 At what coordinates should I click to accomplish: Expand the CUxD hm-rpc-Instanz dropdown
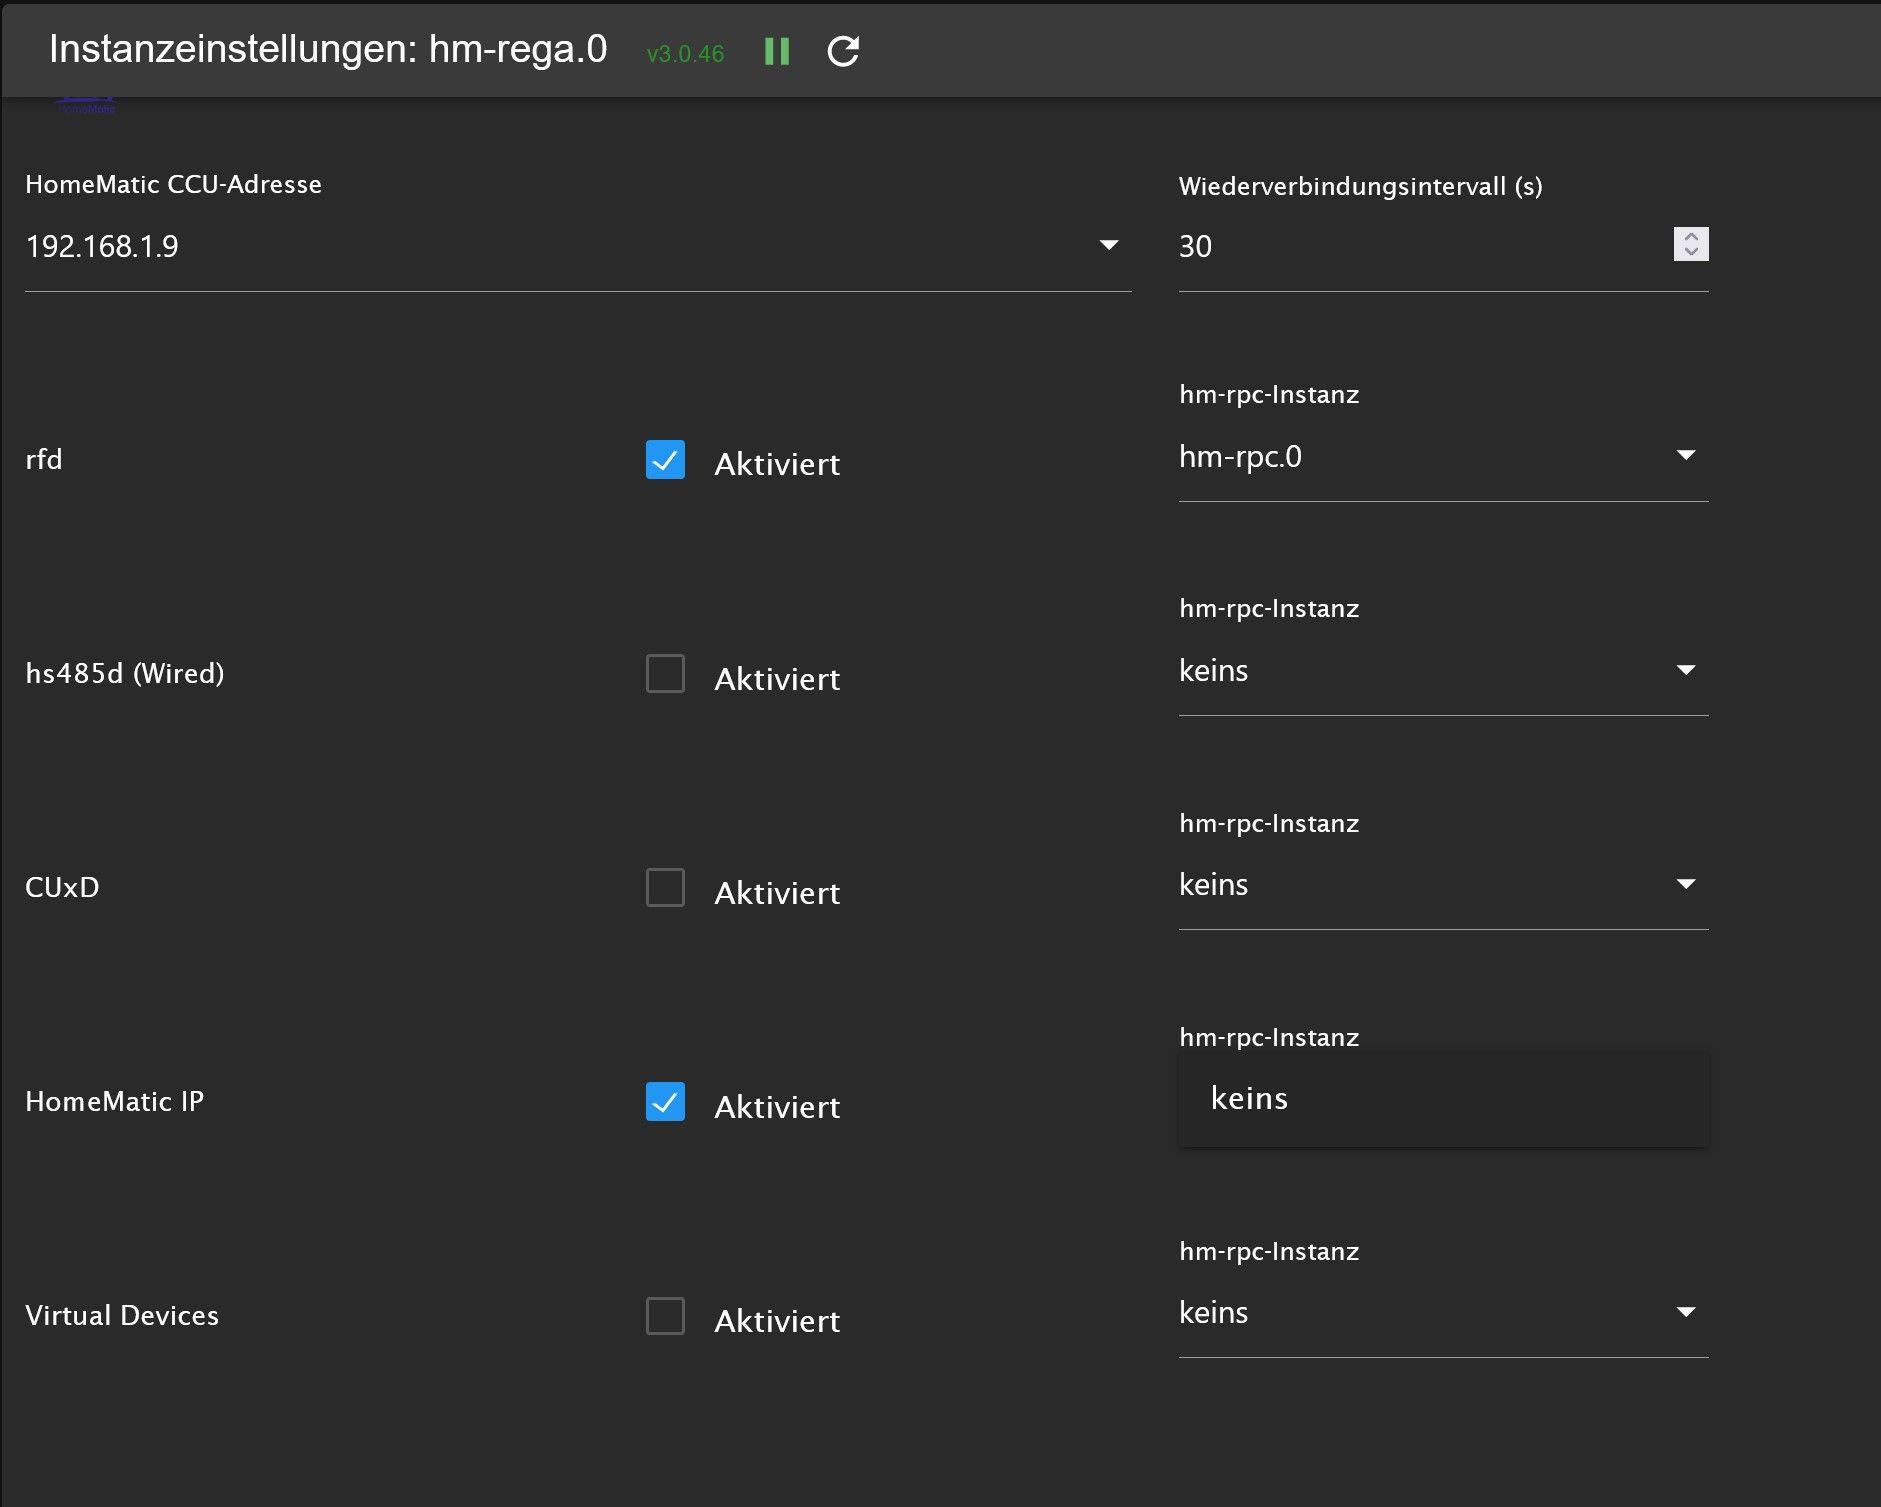(1685, 884)
